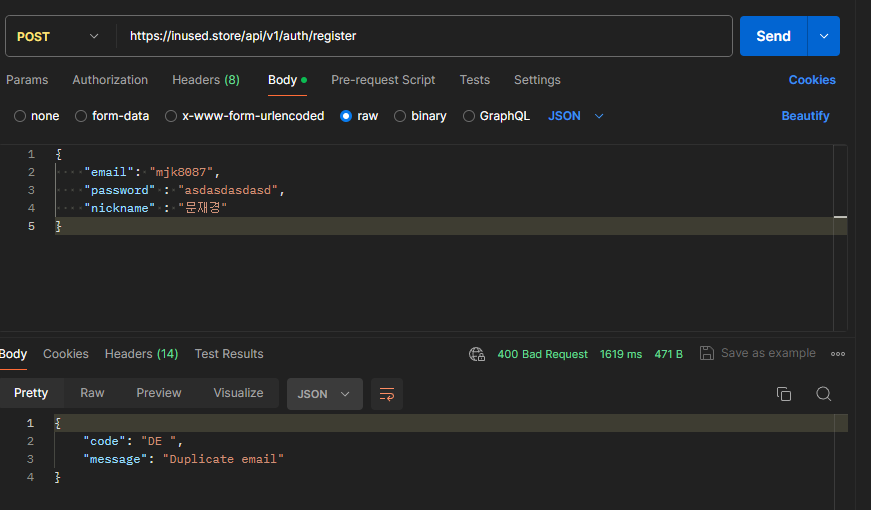Screen dimensions: 871x510
Task: Select the none body type radio
Action: [20, 116]
